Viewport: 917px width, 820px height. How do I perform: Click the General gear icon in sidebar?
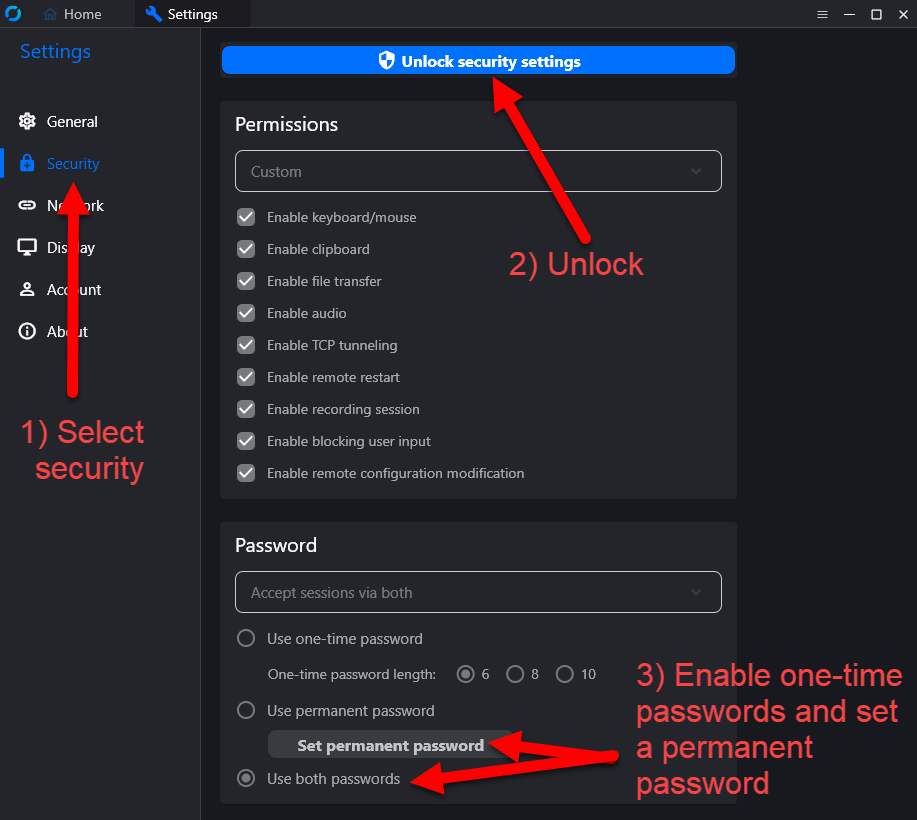[27, 122]
